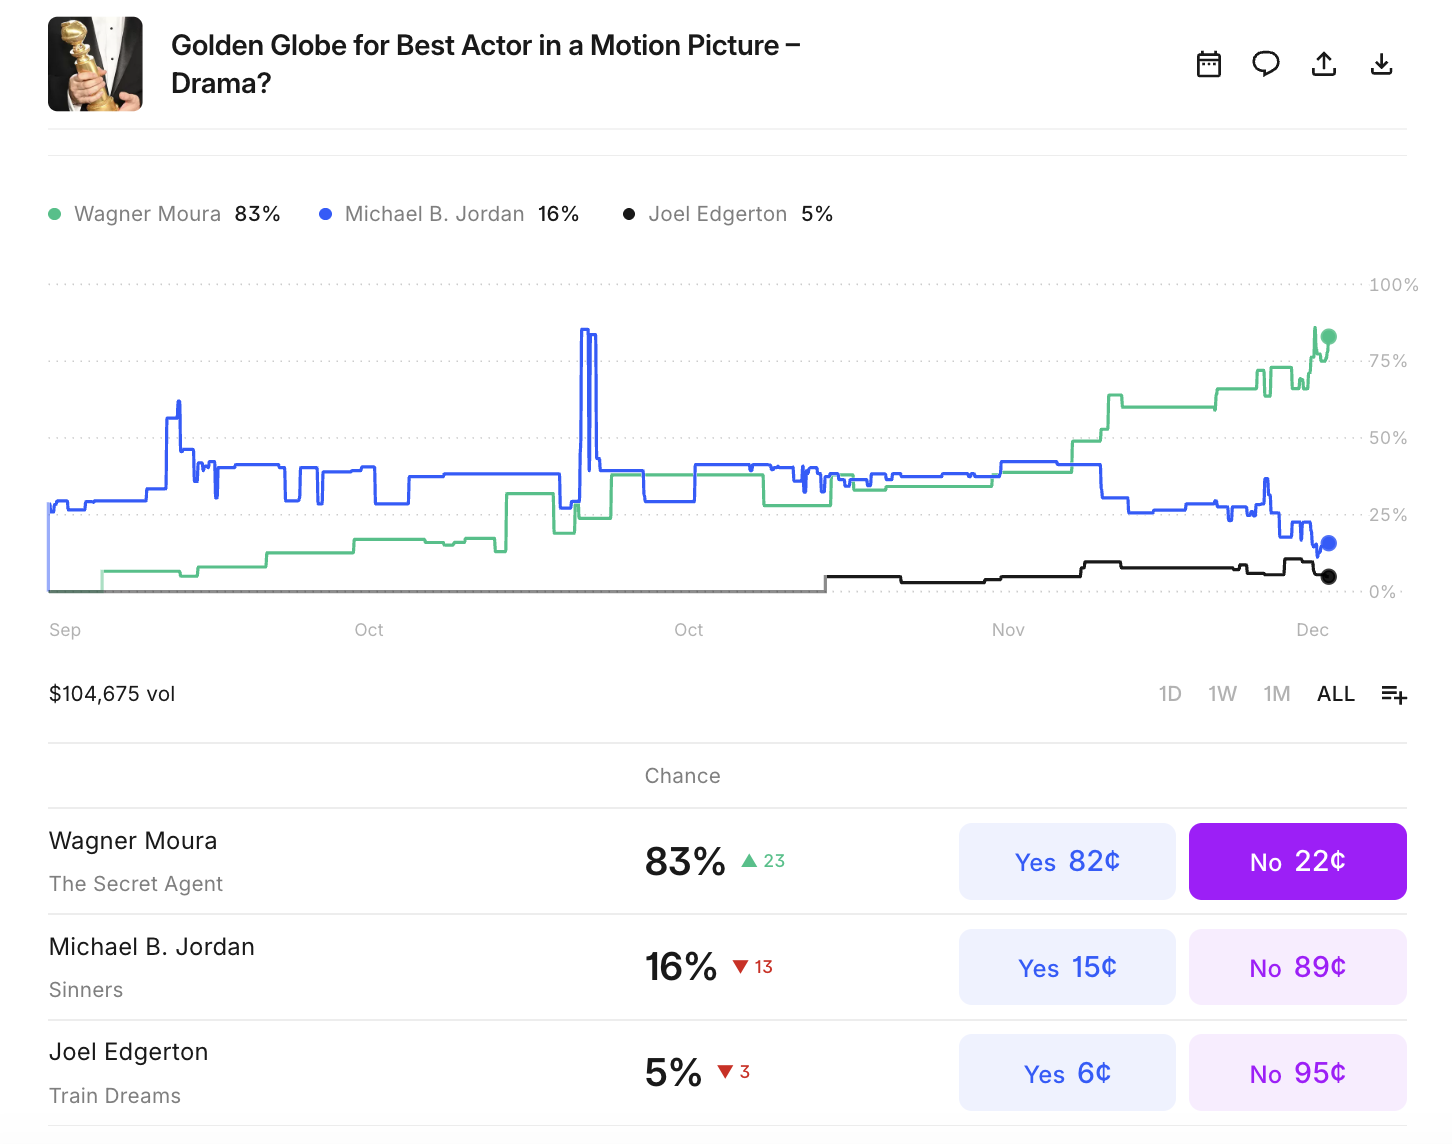This screenshot has height=1144, width=1452.
Task: Buy Yes 82¢ for Wagner Moura
Action: [1067, 861]
